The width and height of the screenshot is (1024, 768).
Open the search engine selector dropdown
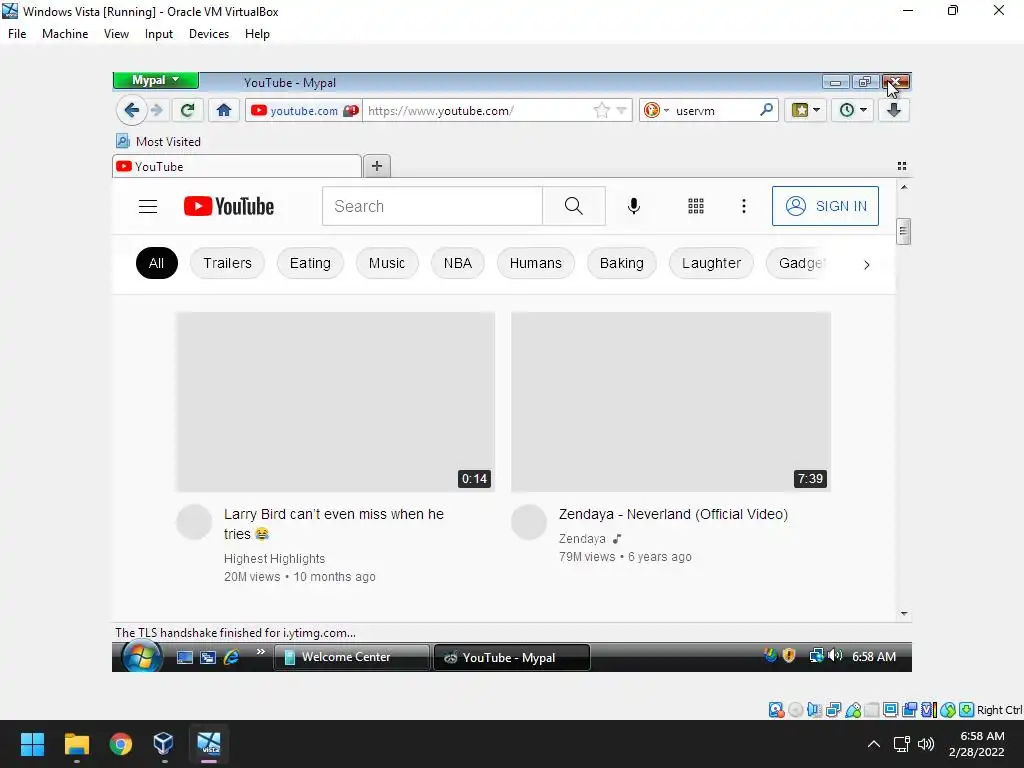(656, 110)
